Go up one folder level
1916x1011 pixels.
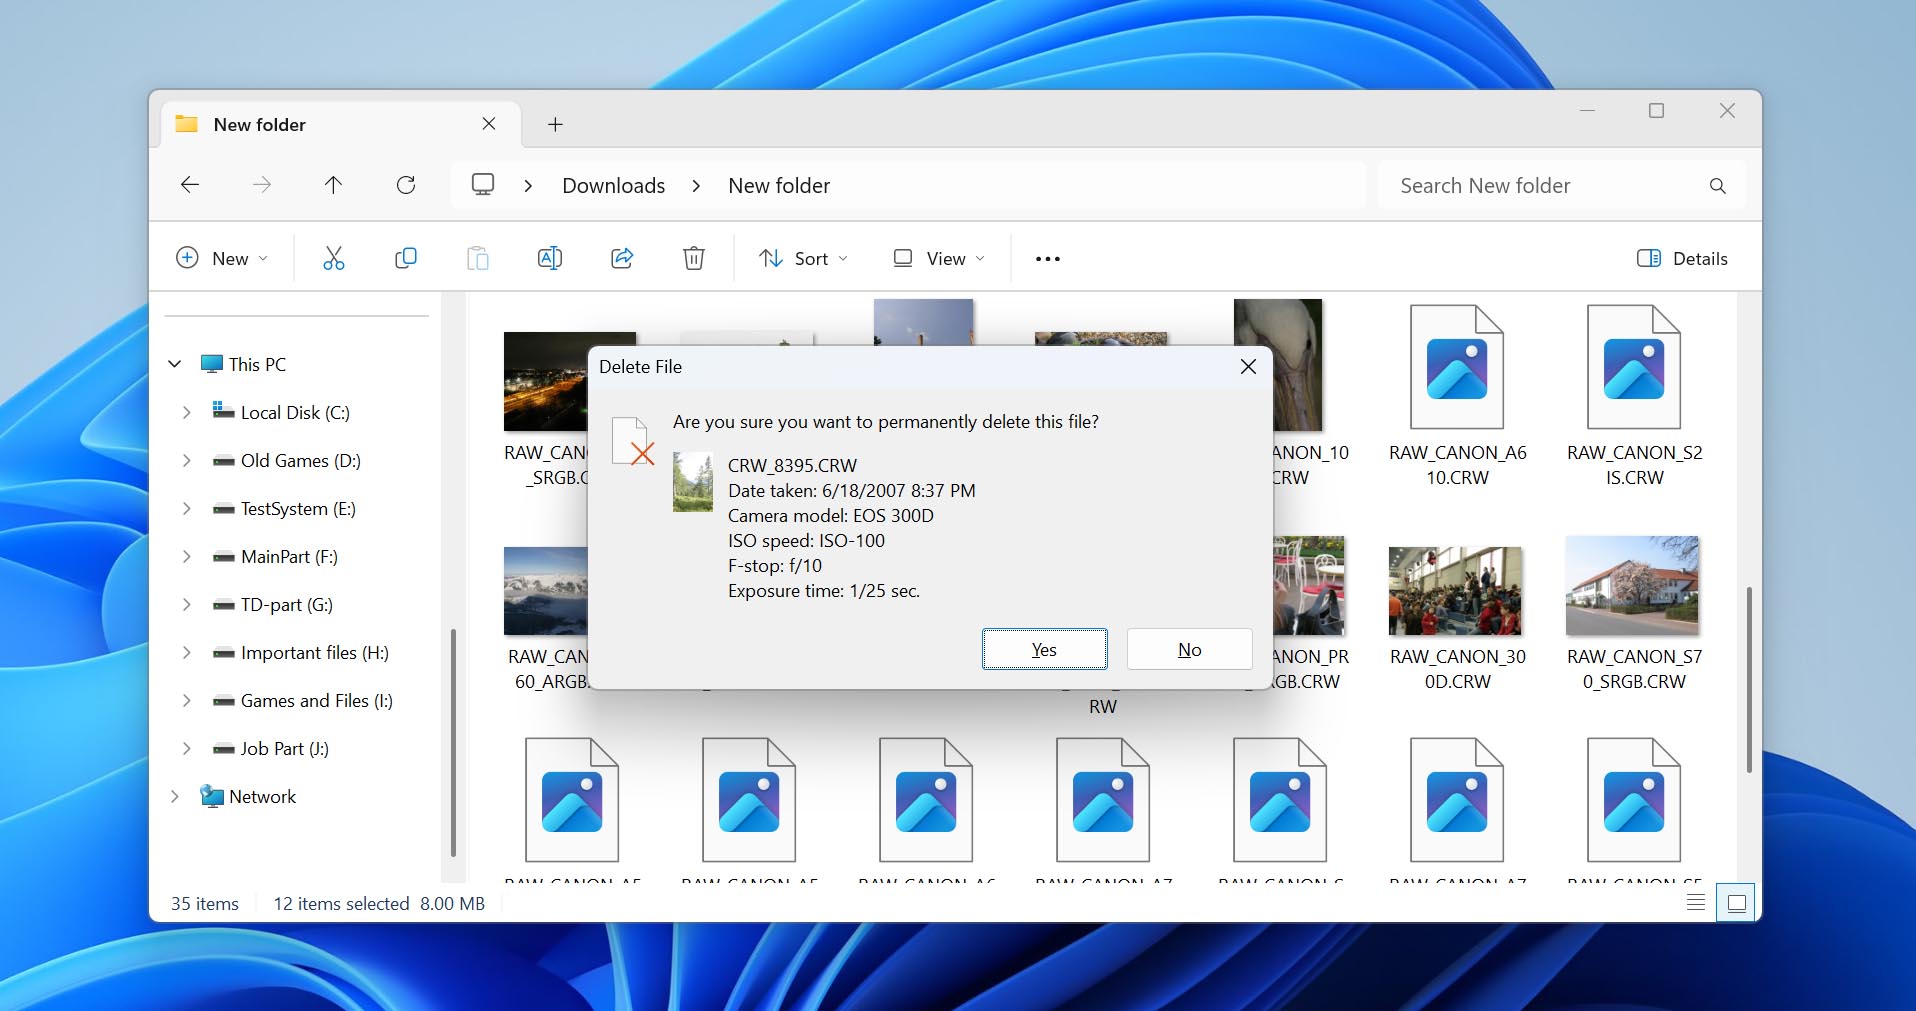coord(334,185)
